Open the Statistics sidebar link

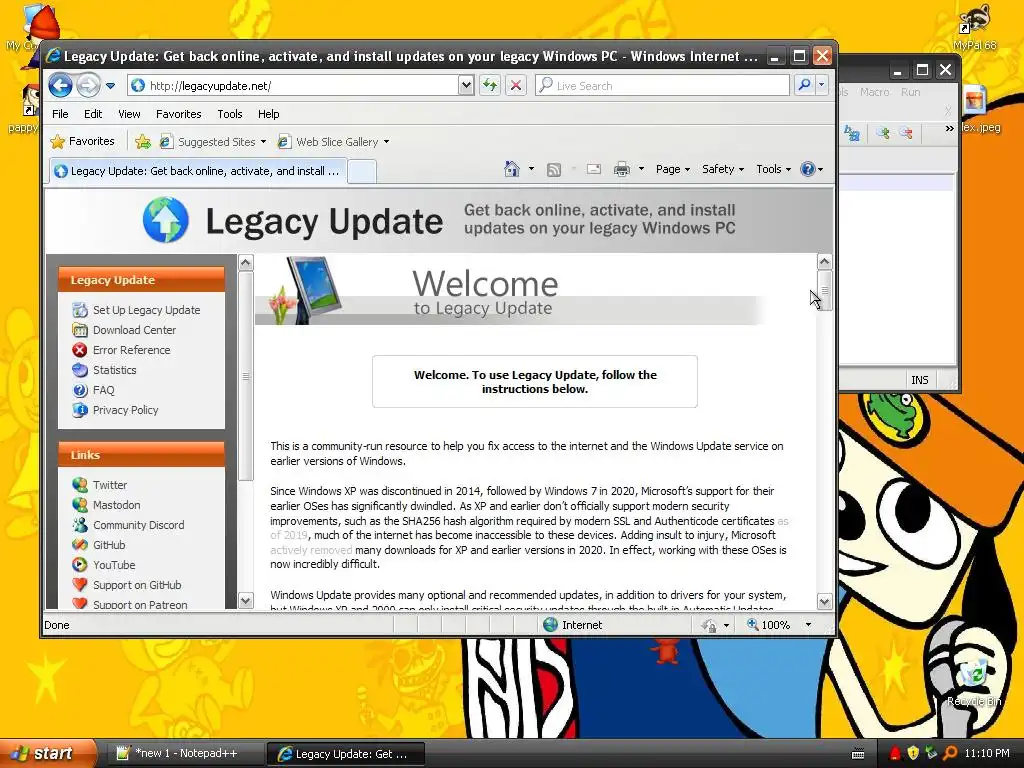coord(114,370)
